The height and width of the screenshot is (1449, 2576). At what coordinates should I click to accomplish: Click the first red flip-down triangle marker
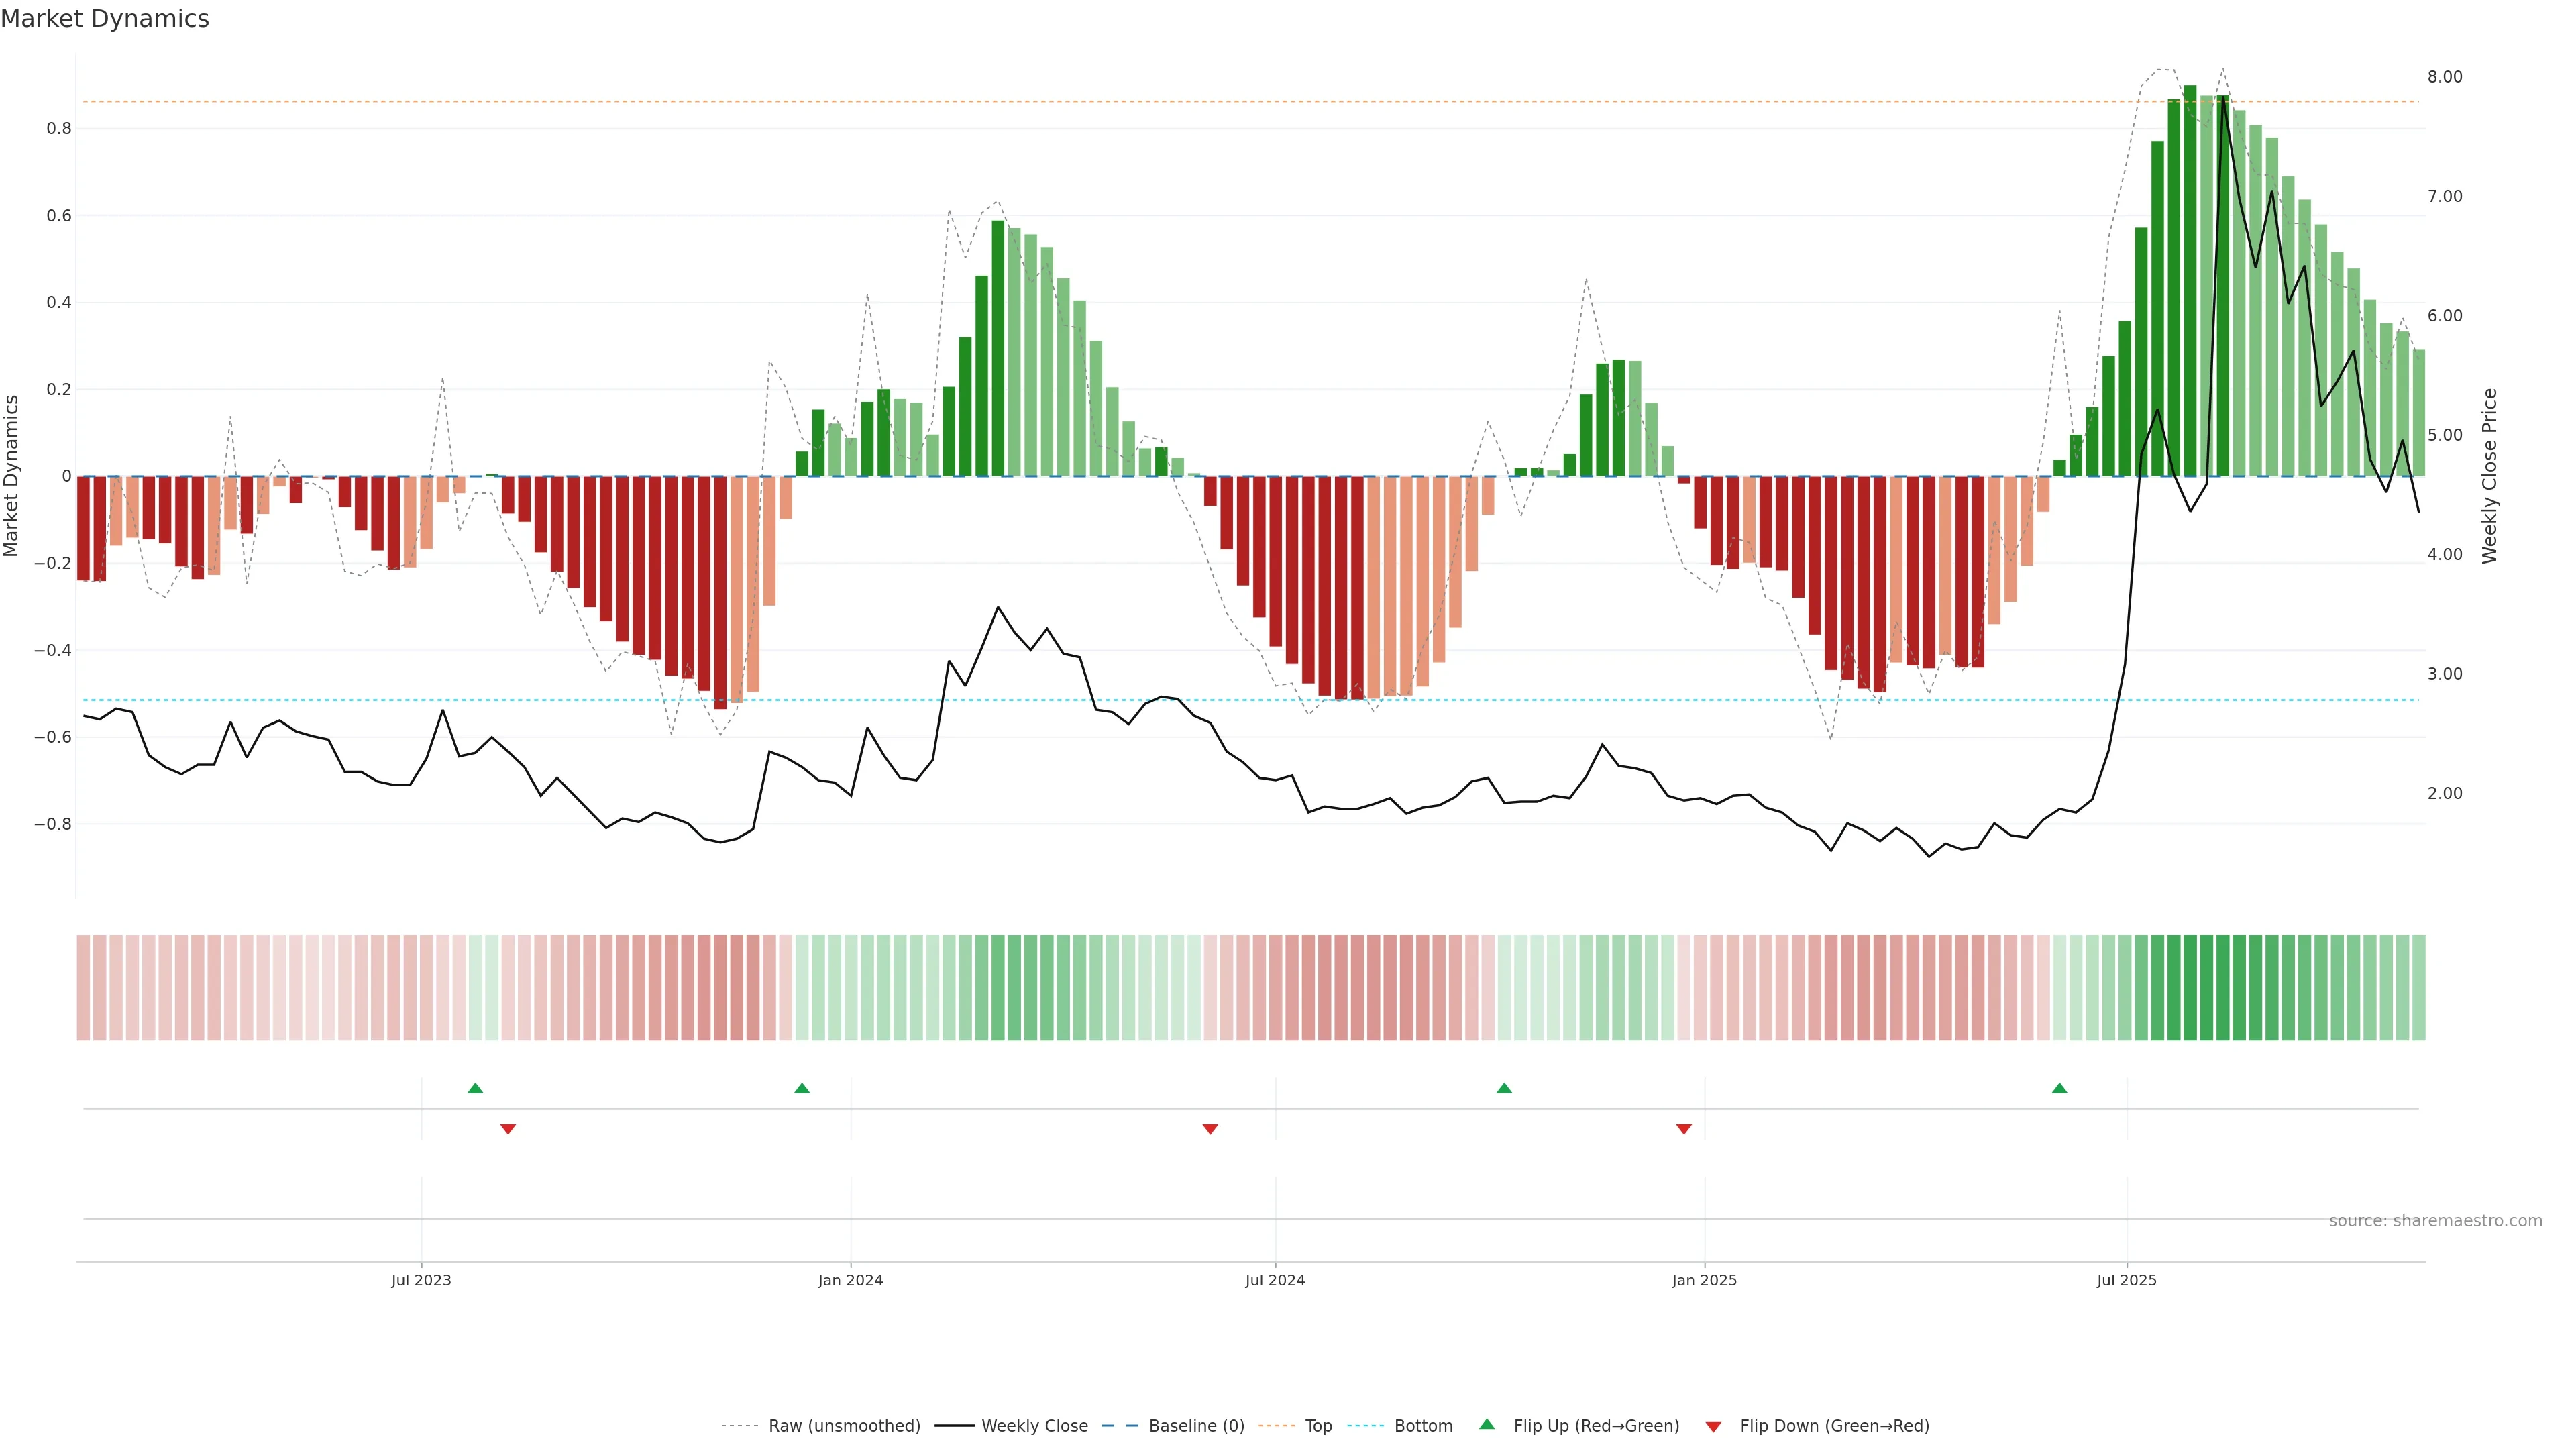[508, 1129]
